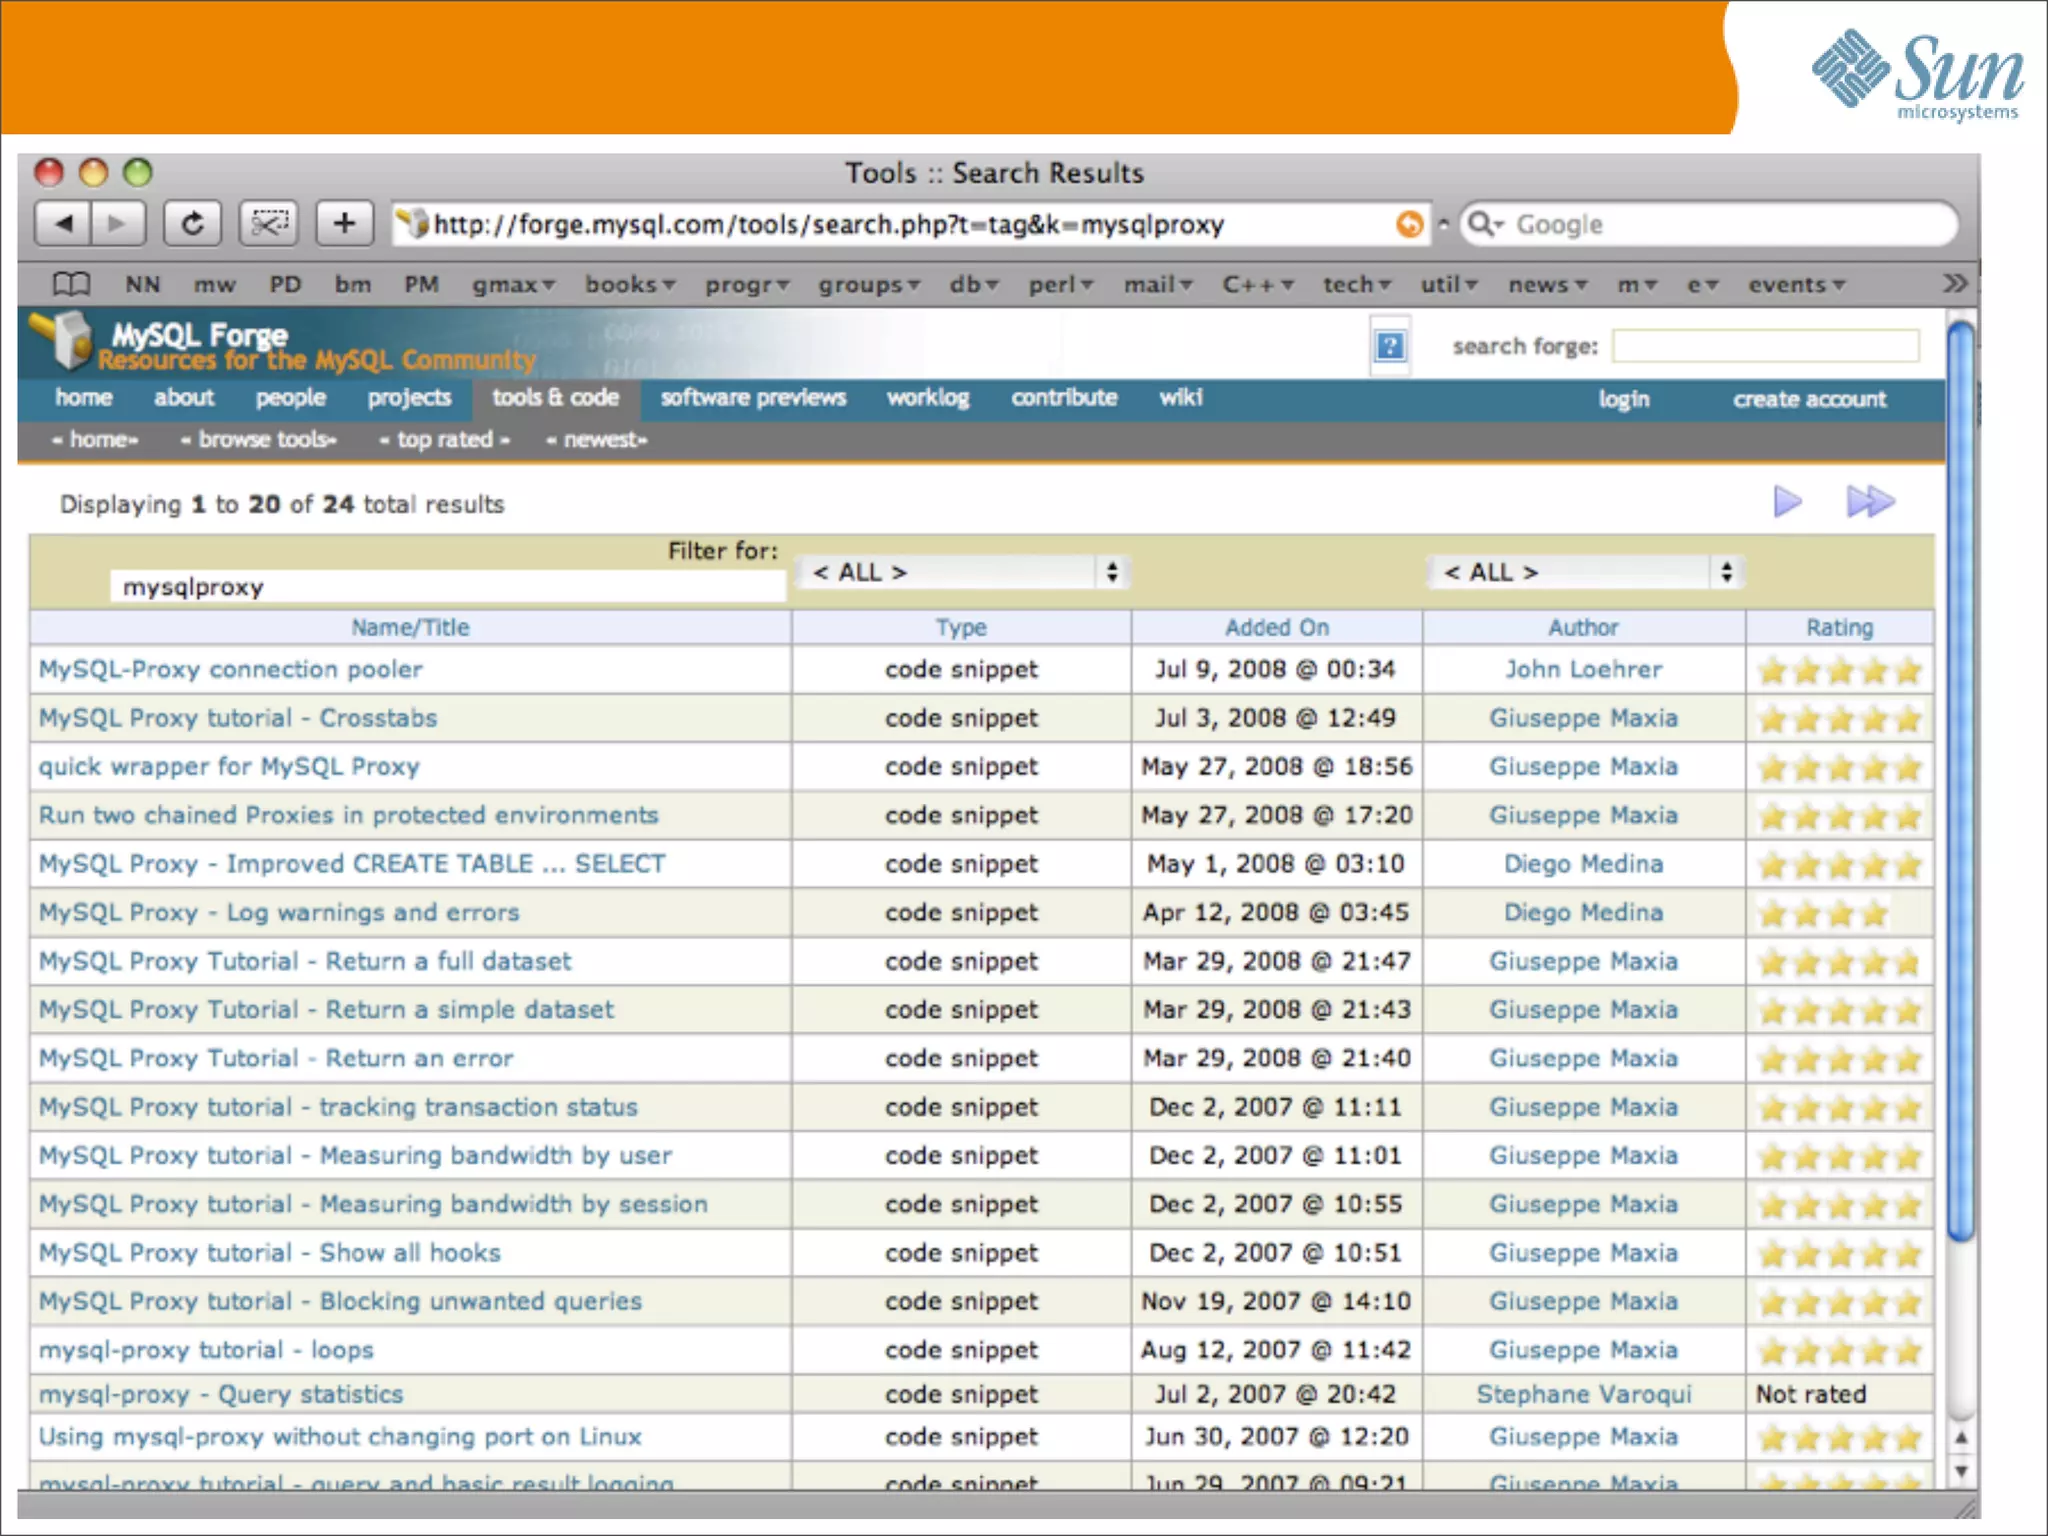Focus the mysqlproxy filter text field
The width and height of the screenshot is (2048, 1536).
click(x=448, y=587)
